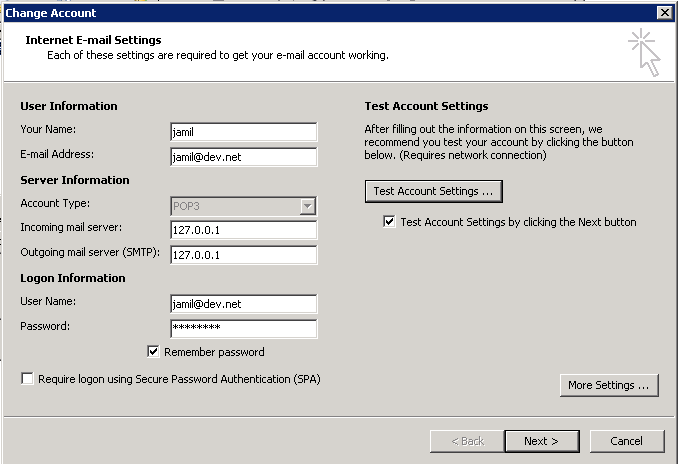Screen dimensions: 679x464
Task: Click the Server Information section heading
Action: pos(75,180)
